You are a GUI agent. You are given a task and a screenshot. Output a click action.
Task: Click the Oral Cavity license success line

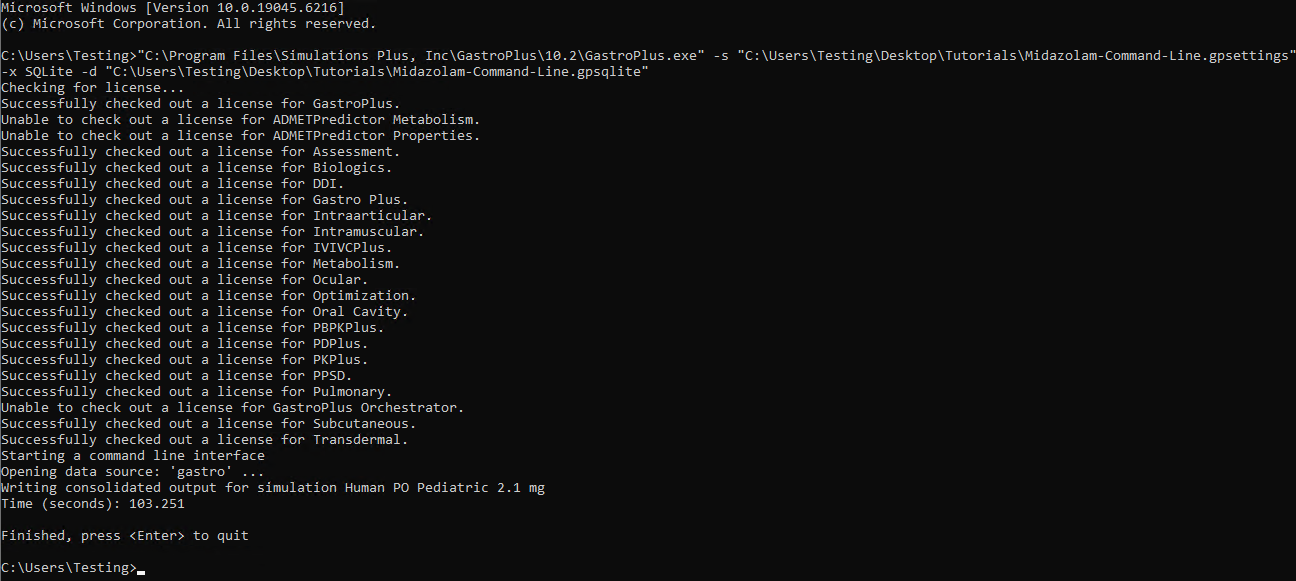click(205, 312)
